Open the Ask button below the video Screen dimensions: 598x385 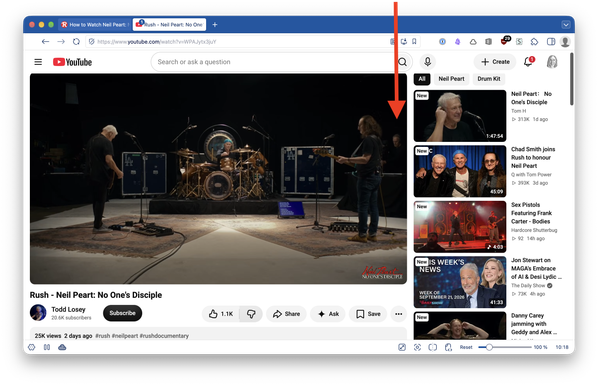tap(328, 314)
